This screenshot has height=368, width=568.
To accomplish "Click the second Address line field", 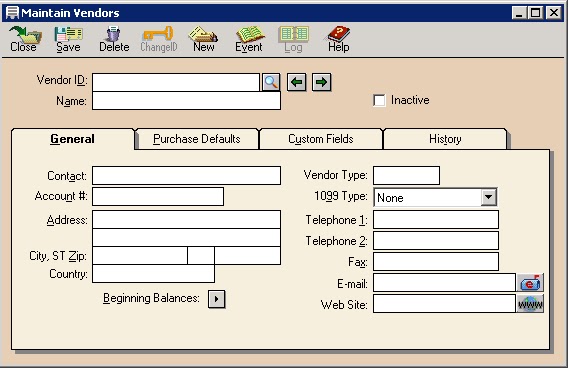I will [187, 238].
